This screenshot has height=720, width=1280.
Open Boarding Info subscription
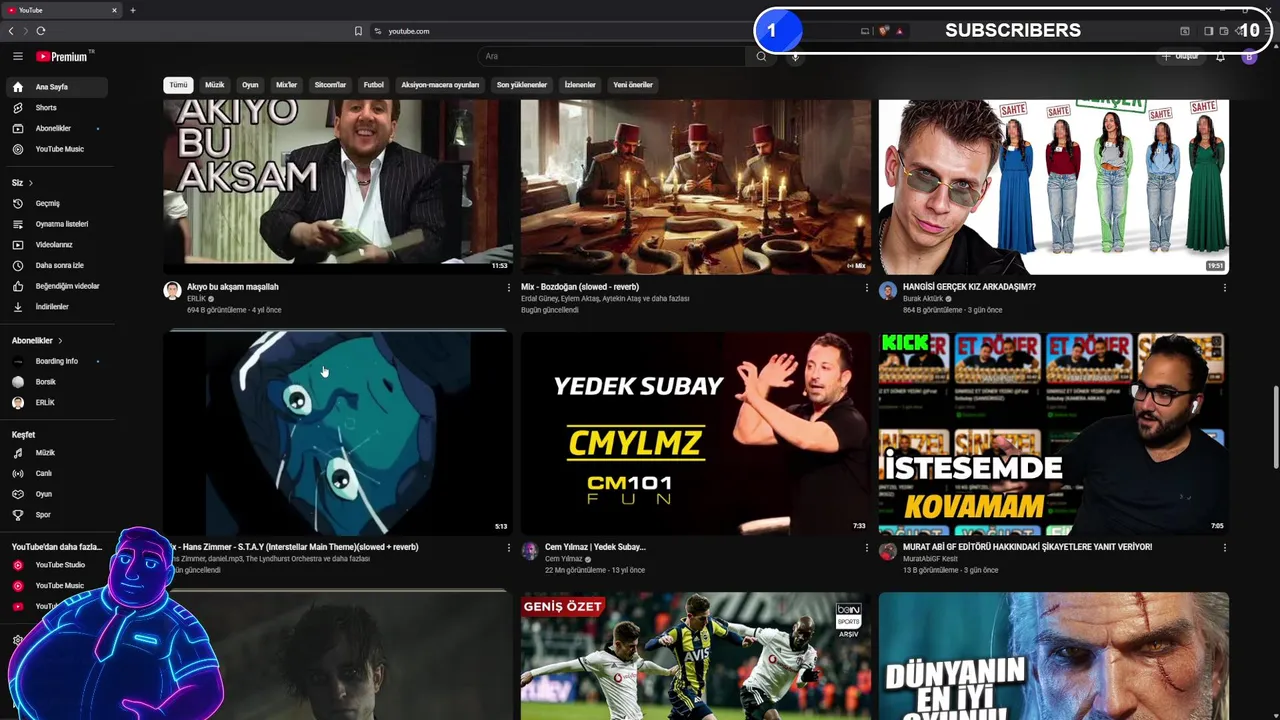[55, 361]
